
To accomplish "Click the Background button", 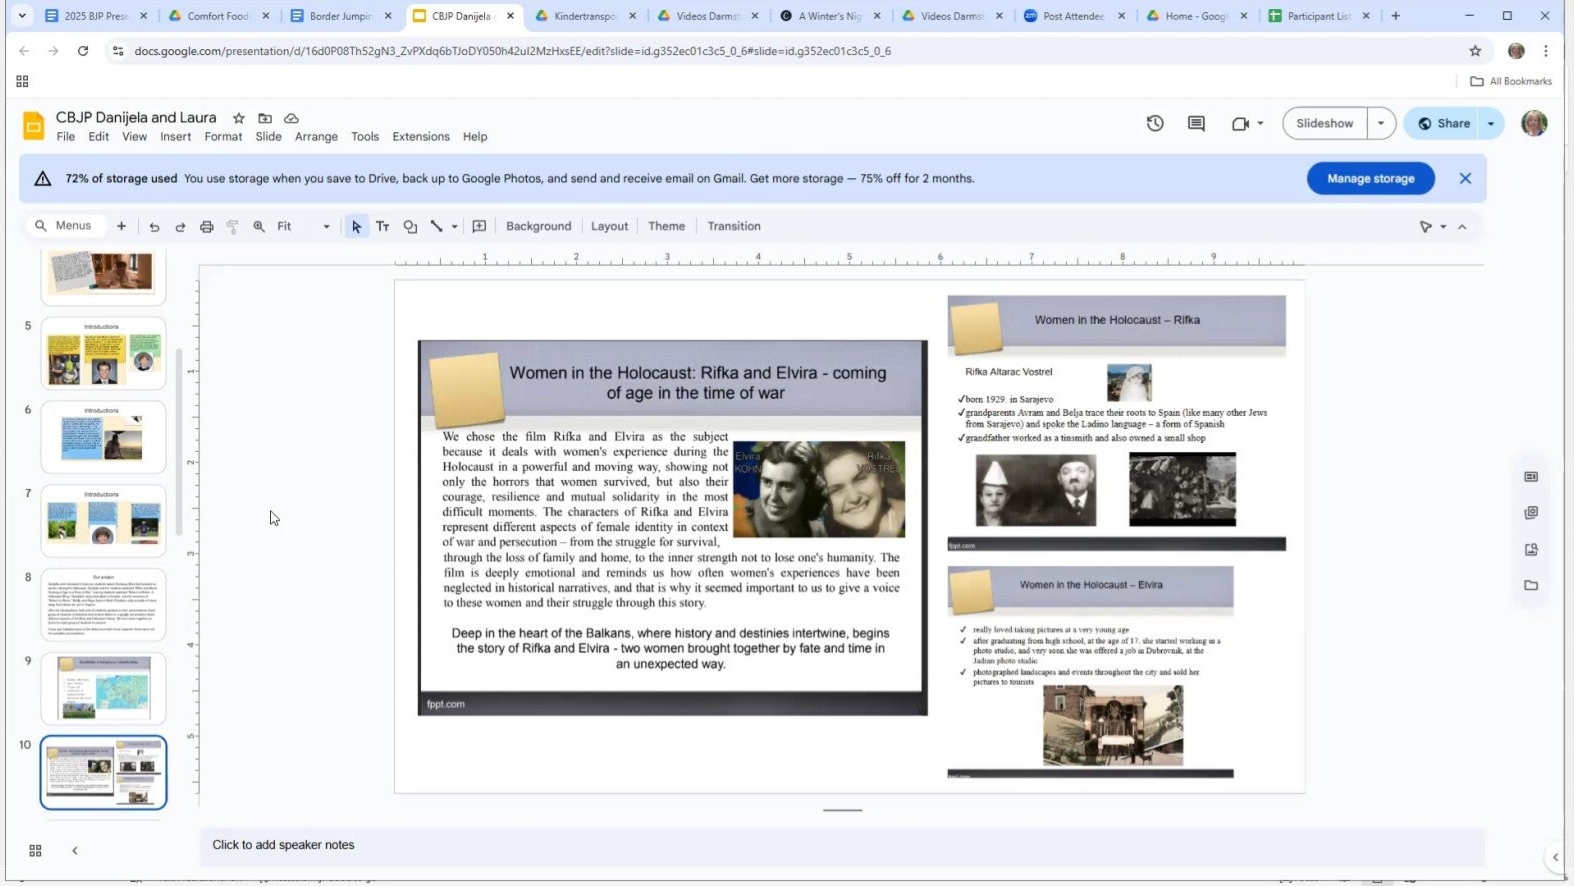I will point(538,227).
